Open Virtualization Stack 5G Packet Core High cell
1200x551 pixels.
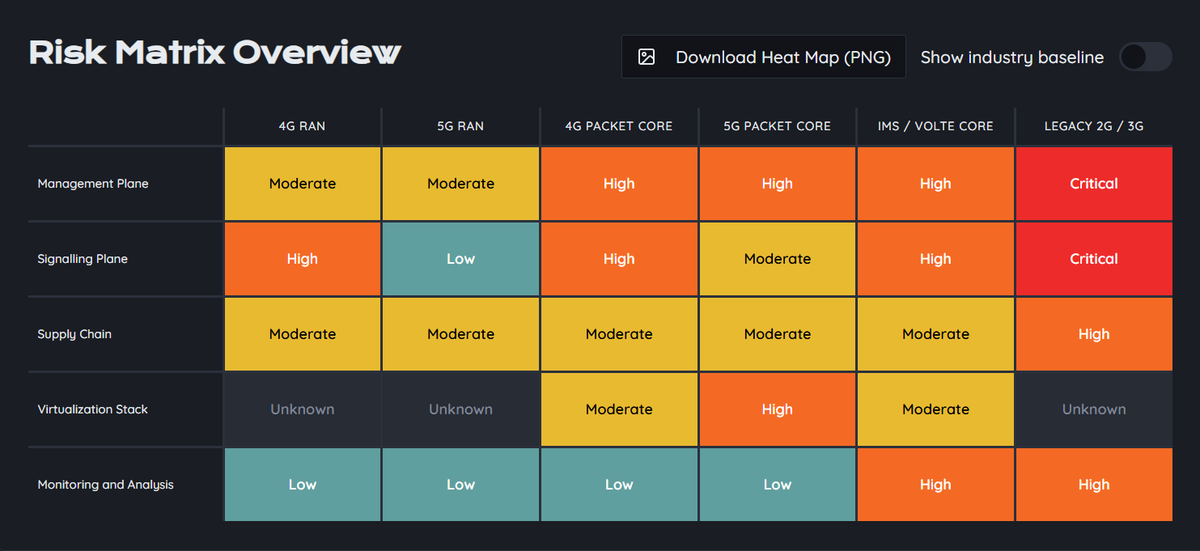[x=777, y=409]
